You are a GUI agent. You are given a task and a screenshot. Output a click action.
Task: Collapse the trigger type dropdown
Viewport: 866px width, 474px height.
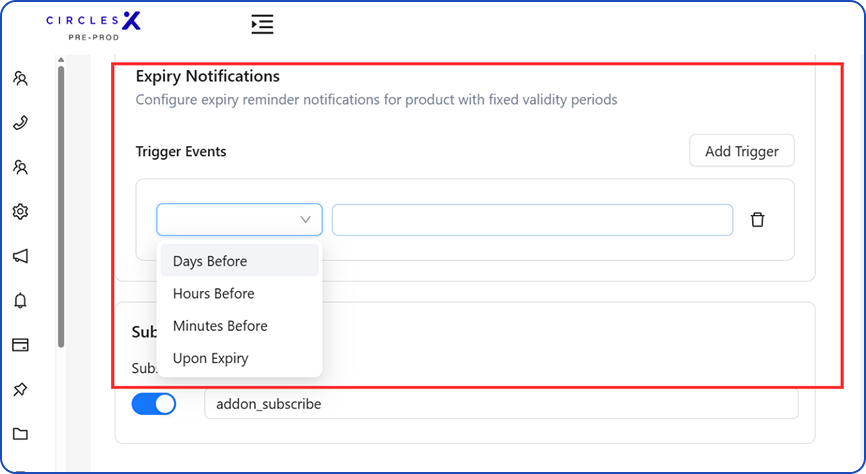click(239, 220)
